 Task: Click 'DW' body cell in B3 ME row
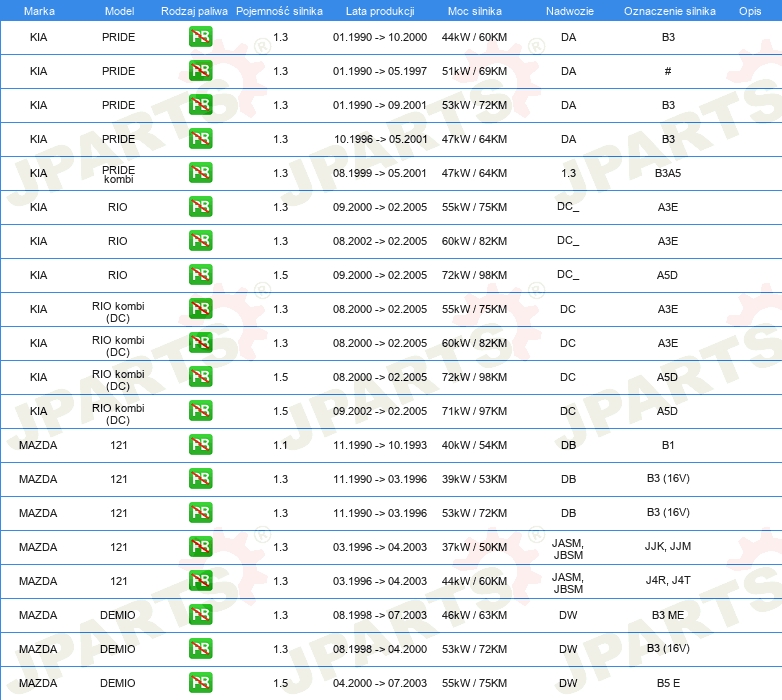click(568, 615)
